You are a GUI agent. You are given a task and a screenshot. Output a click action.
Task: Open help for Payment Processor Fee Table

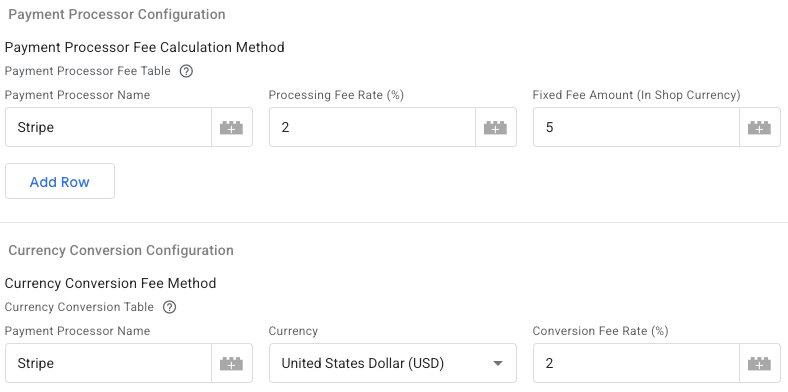tap(186, 71)
